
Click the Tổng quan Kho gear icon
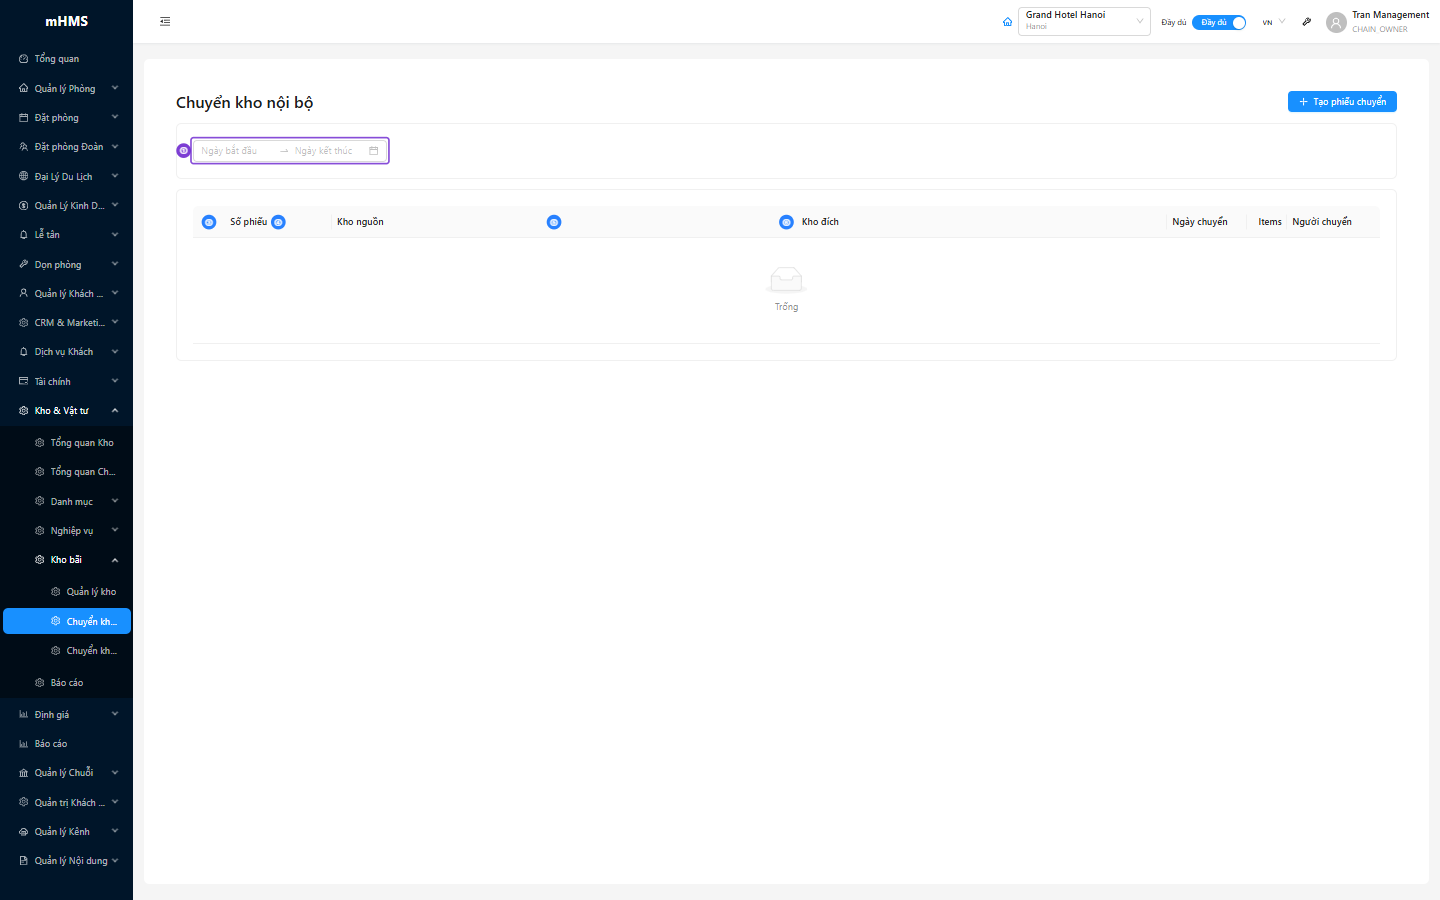[x=40, y=442]
